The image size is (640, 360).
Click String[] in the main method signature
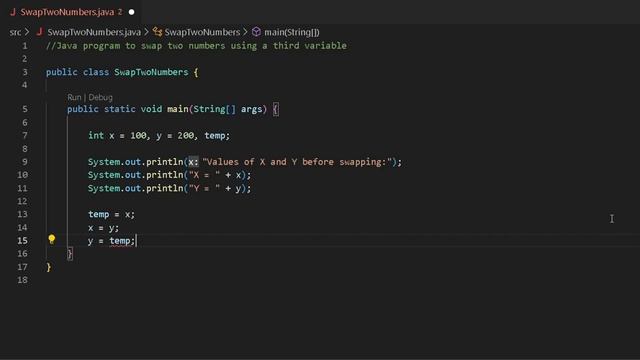[x=214, y=109]
